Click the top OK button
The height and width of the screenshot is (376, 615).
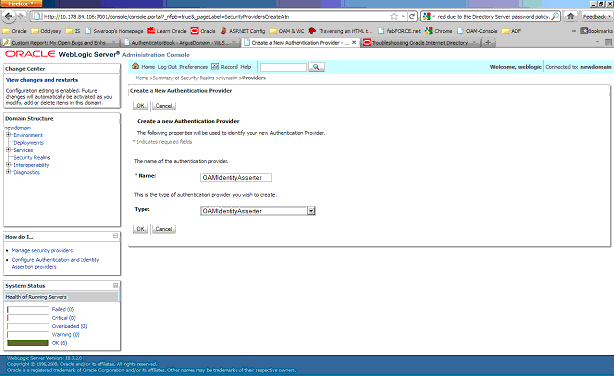[140, 105]
